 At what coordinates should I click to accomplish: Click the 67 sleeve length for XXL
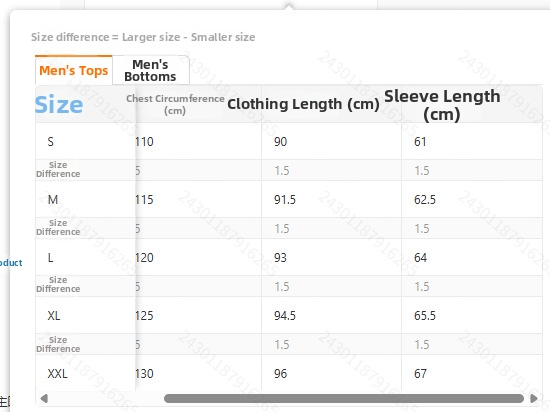click(x=420, y=373)
